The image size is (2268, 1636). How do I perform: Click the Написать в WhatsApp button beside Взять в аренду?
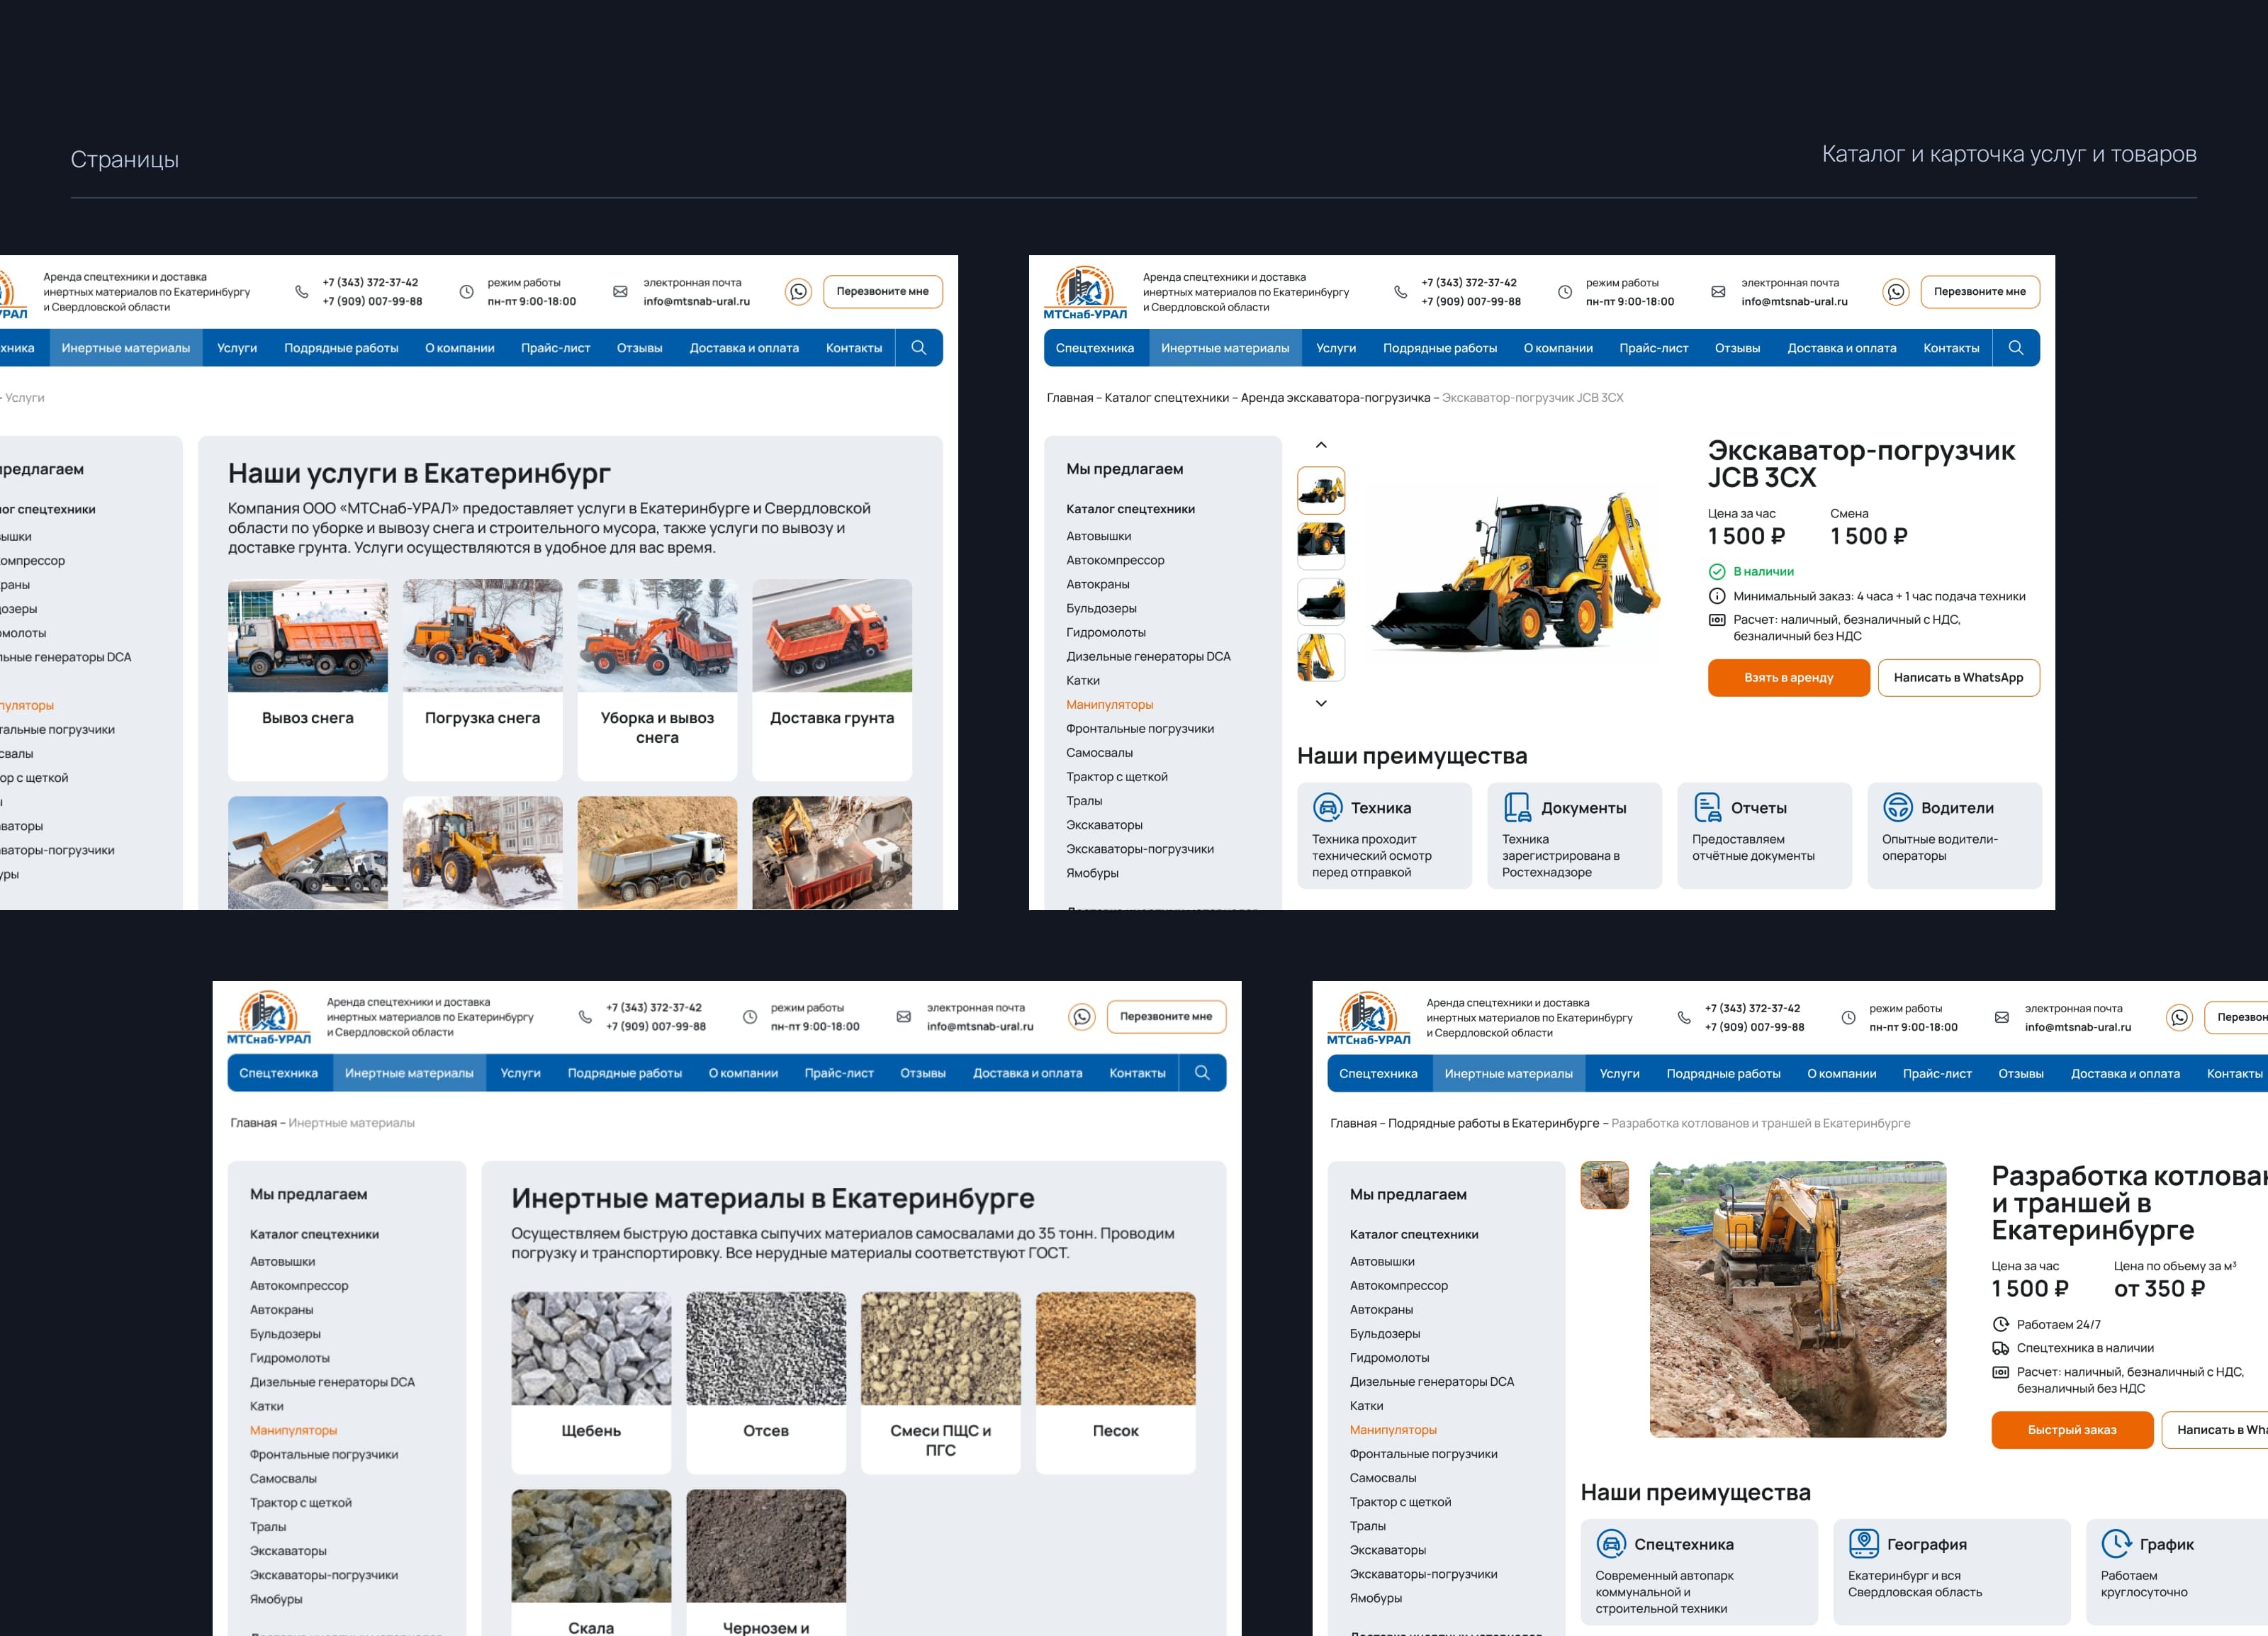pyautogui.click(x=1958, y=678)
